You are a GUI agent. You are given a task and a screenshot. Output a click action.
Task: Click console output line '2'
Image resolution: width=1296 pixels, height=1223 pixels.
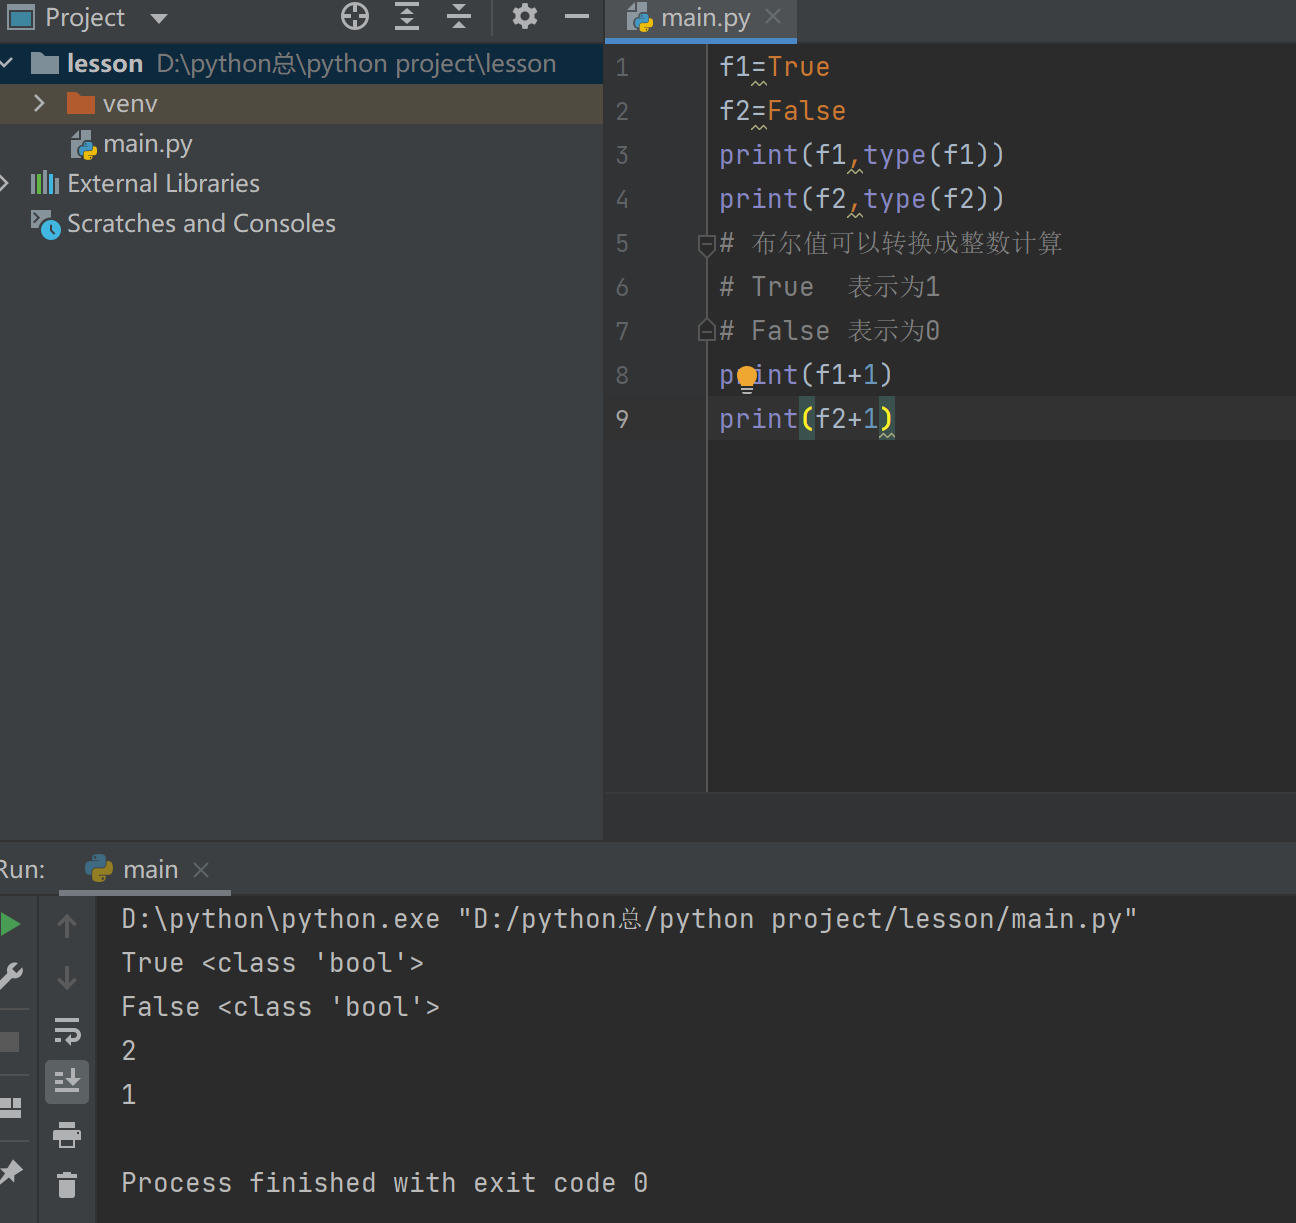(x=128, y=1051)
